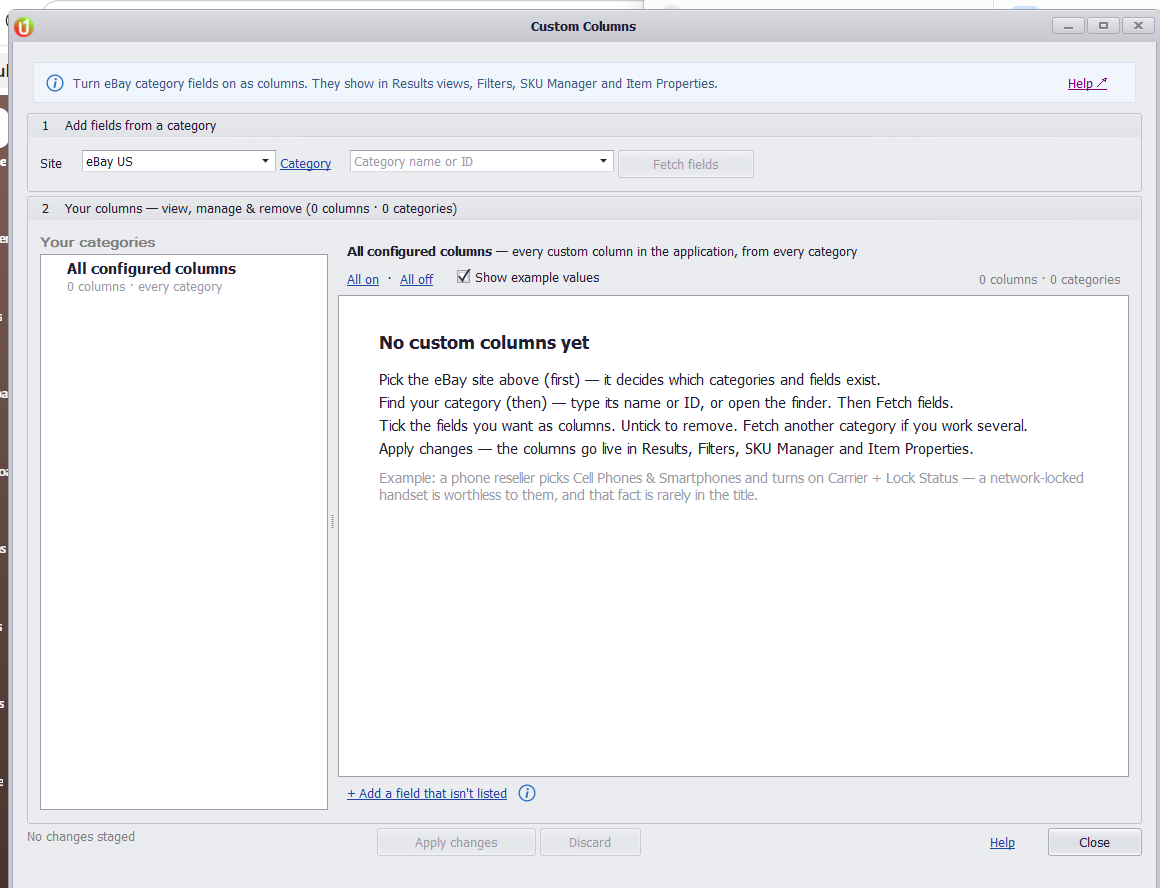
Task: Maximize the Custom Columns window
Action: 1103,26
